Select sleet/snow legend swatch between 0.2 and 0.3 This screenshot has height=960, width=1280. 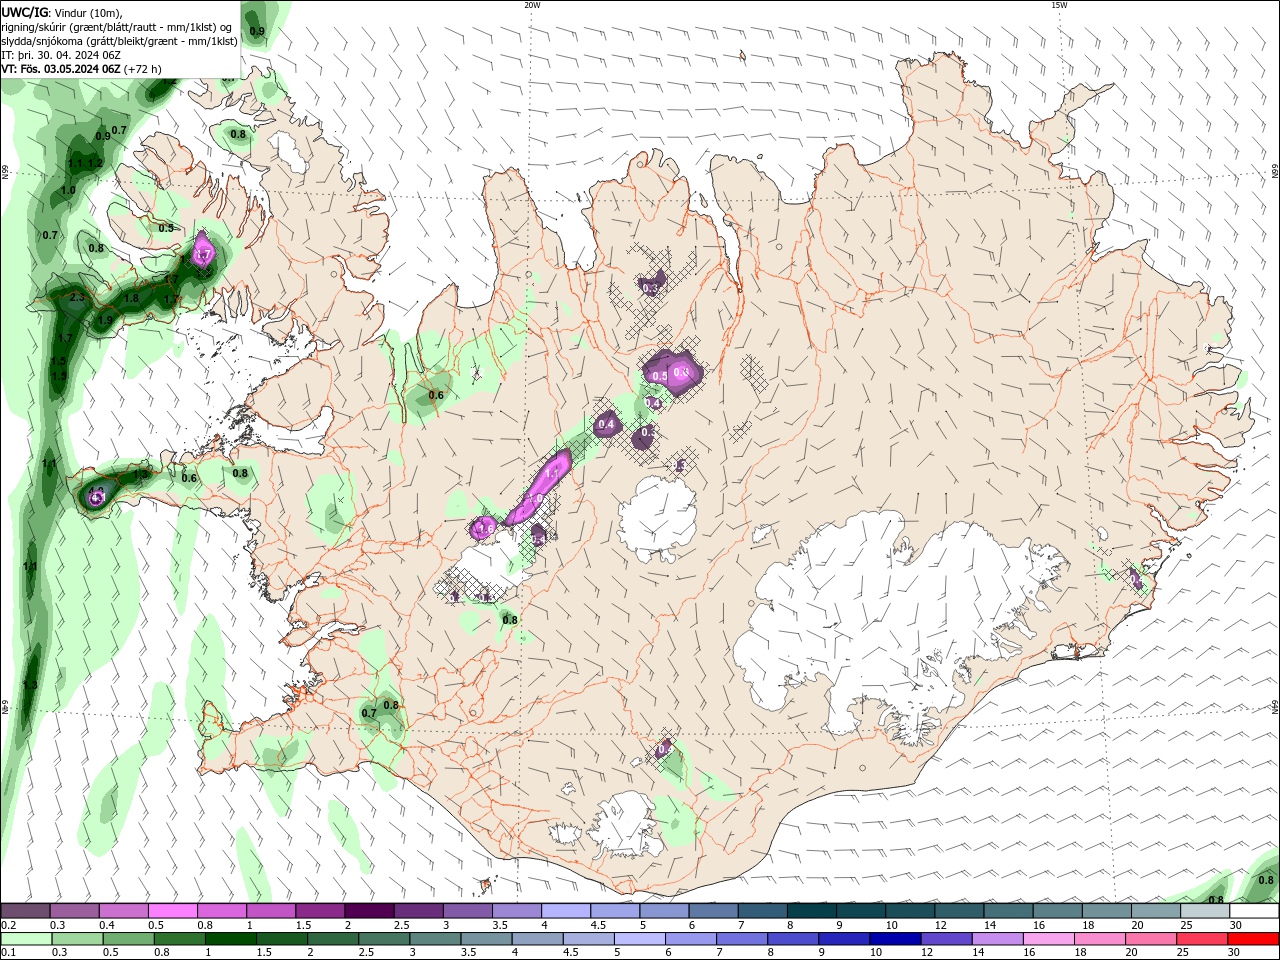click(x=25, y=910)
